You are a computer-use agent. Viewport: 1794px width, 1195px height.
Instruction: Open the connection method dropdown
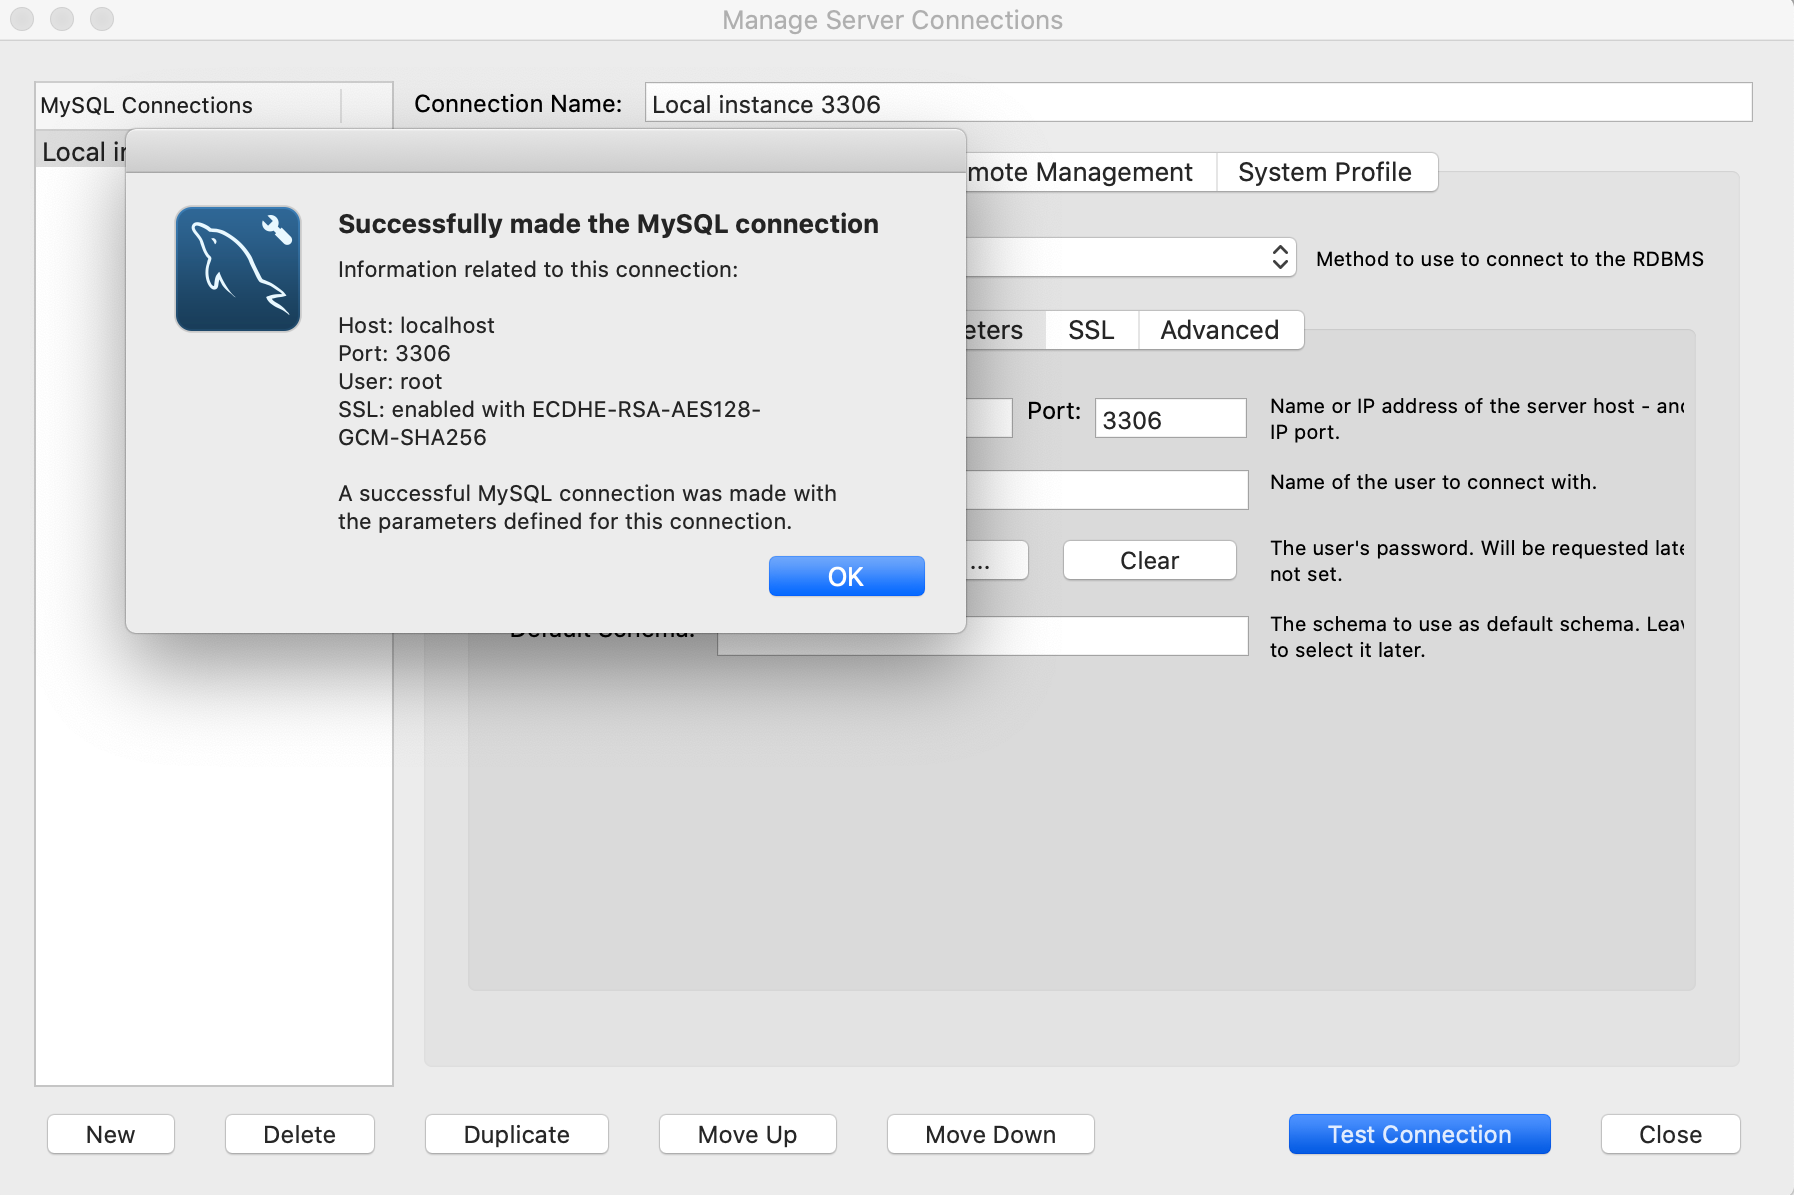(x=1130, y=257)
